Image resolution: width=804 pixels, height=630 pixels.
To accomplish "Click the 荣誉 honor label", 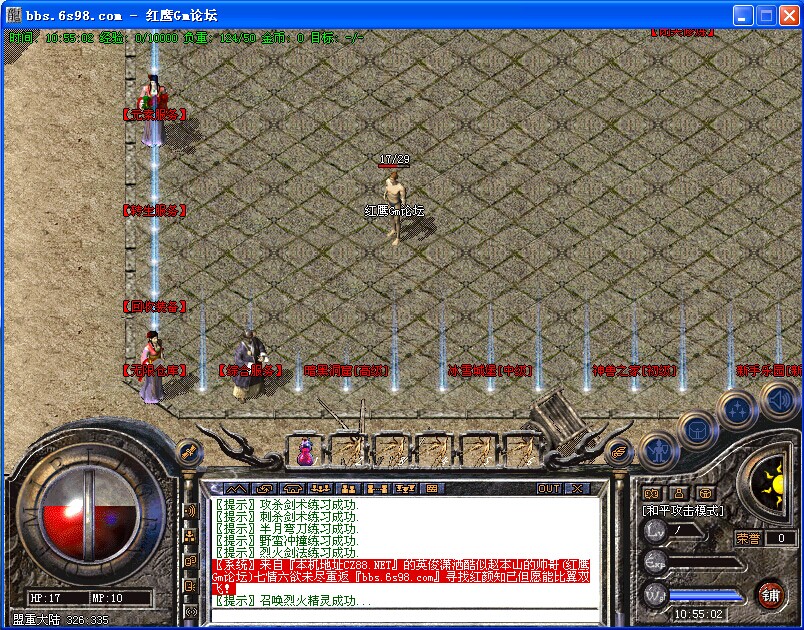I will (x=748, y=538).
